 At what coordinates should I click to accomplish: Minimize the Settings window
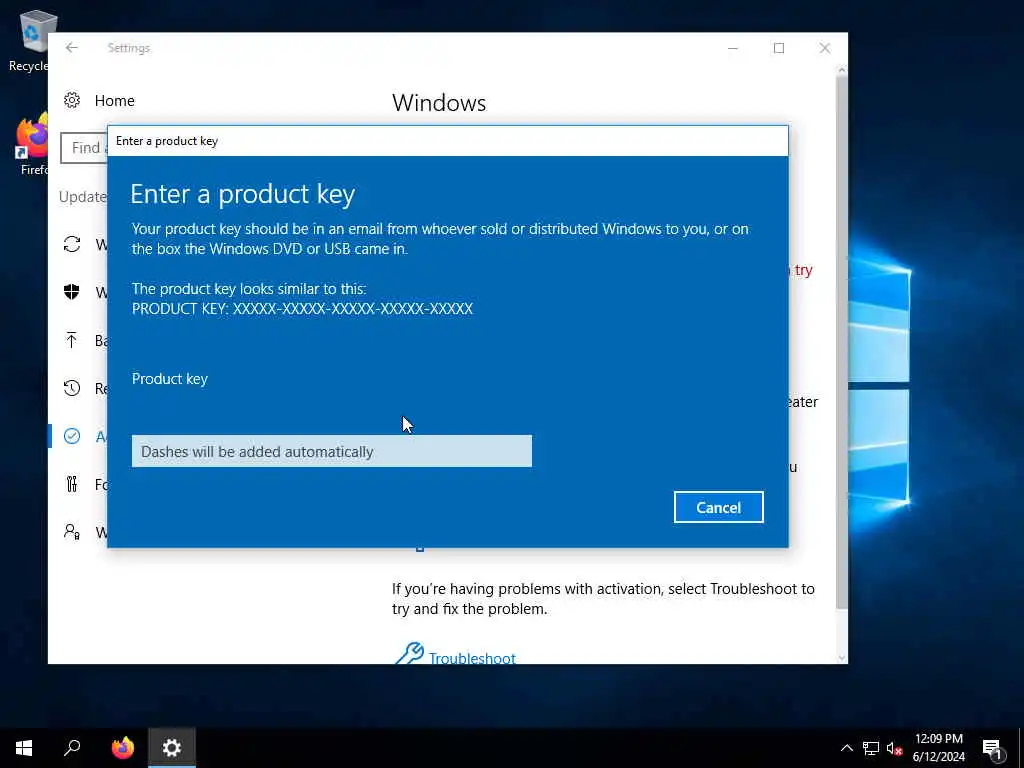pyautogui.click(x=733, y=48)
